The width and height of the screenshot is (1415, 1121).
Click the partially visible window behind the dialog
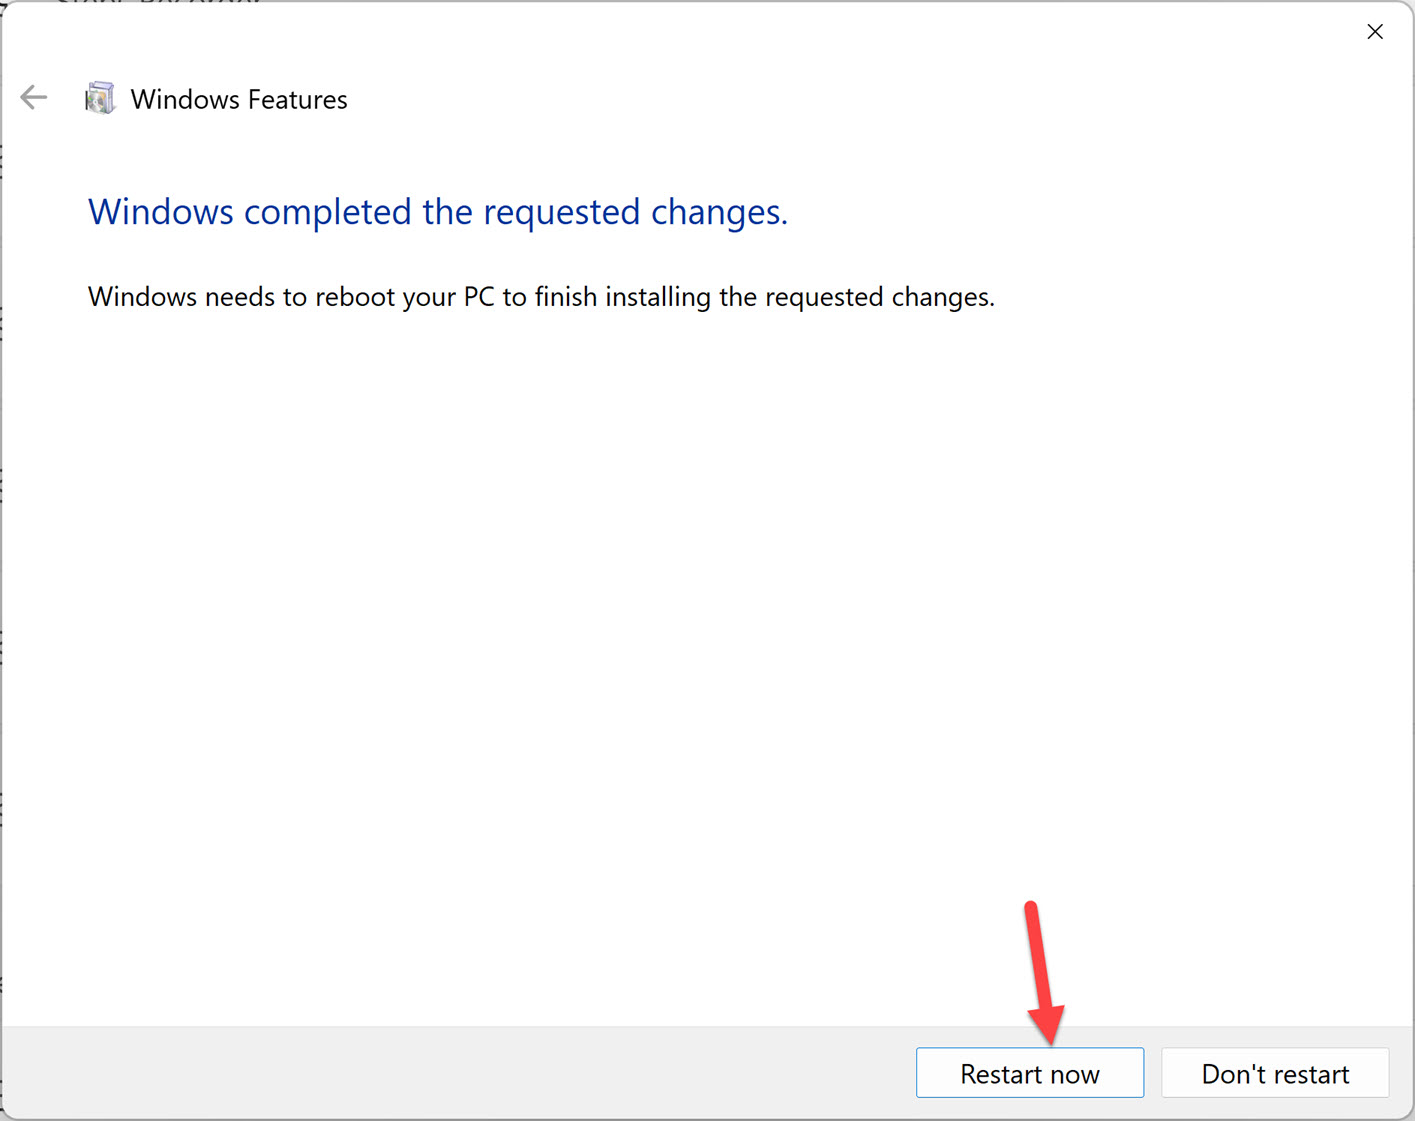[x=5, y=500]
